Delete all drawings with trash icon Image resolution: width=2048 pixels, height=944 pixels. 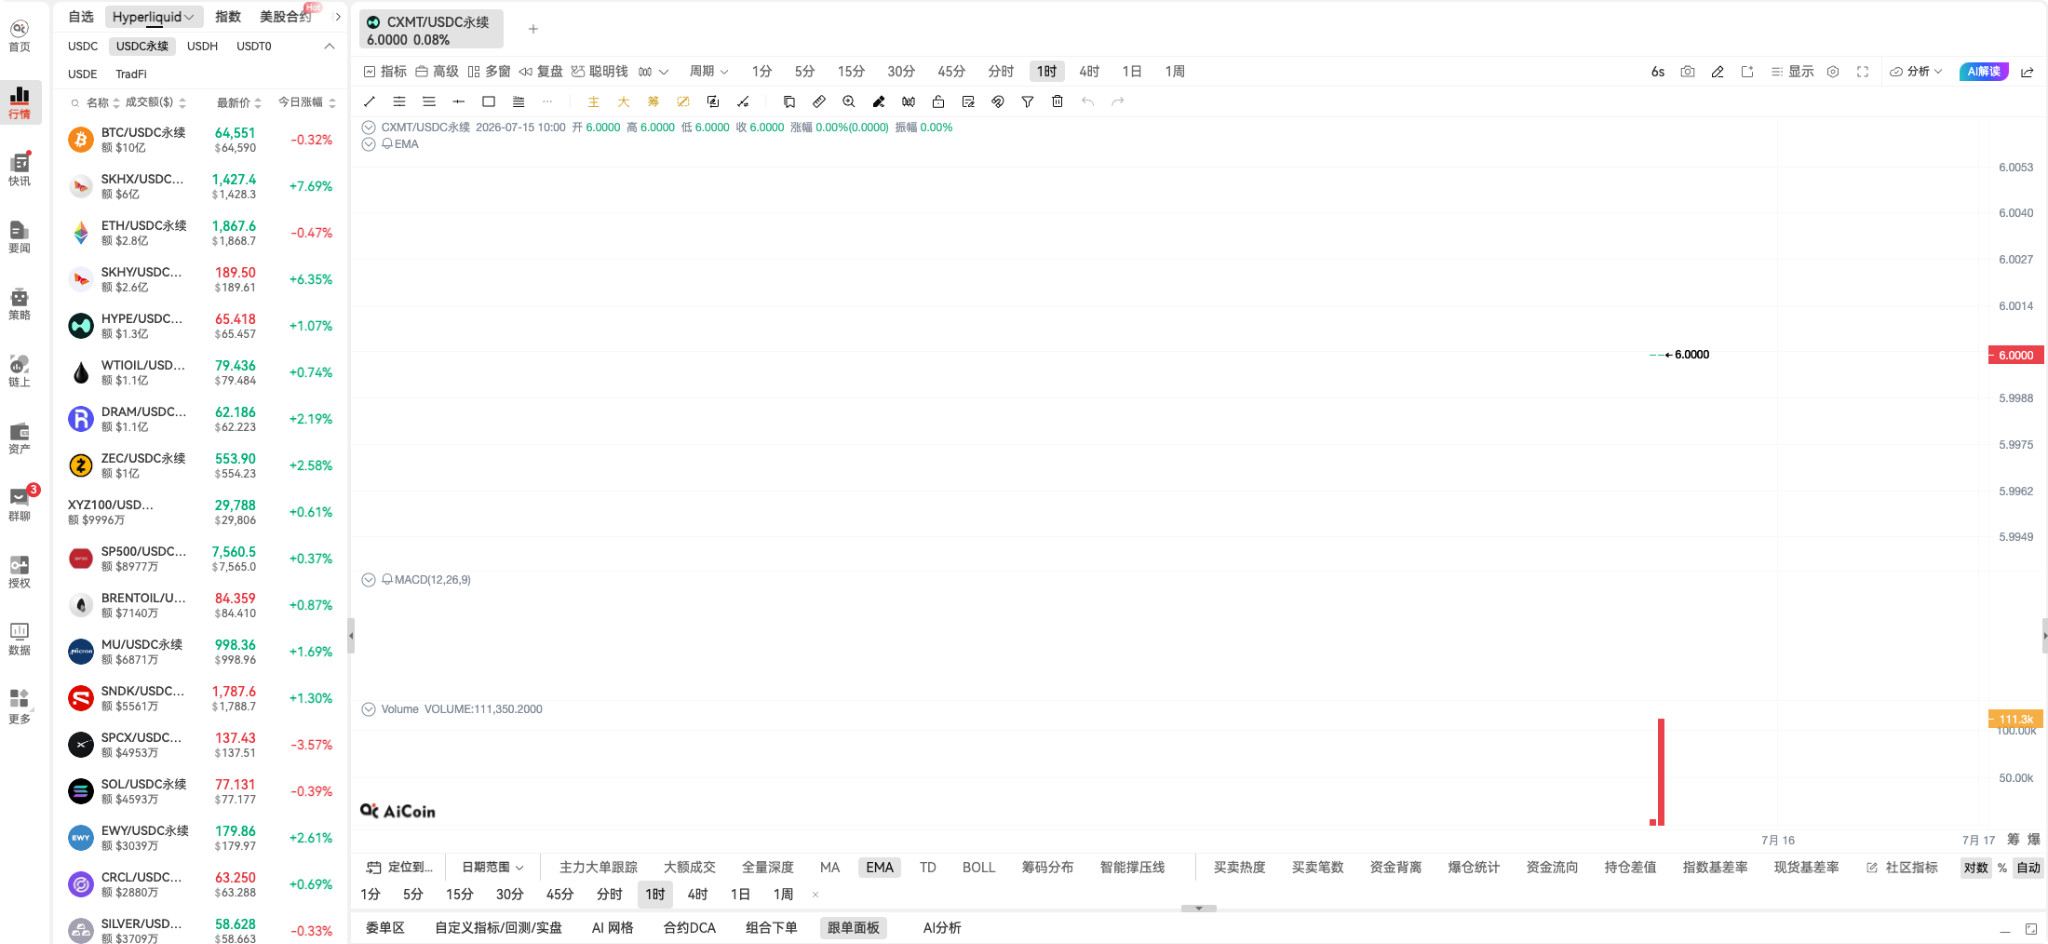1057,101
